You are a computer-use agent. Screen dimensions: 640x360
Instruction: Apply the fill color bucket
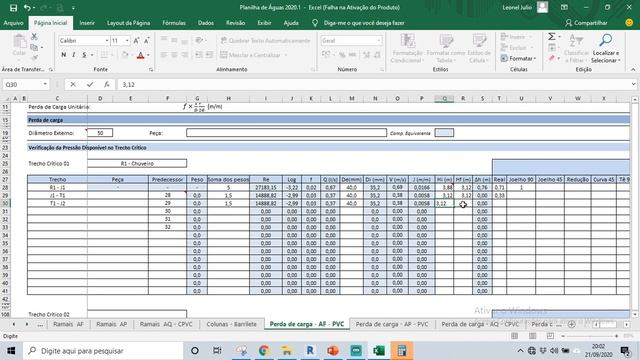[x=125, y=55]
